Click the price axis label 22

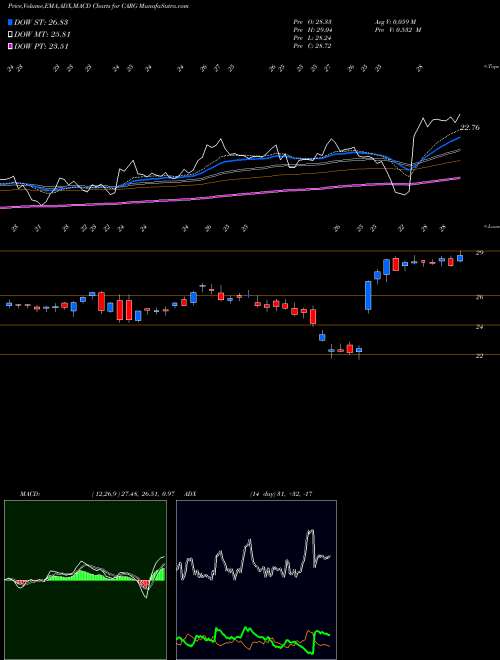tap(479, 356)
